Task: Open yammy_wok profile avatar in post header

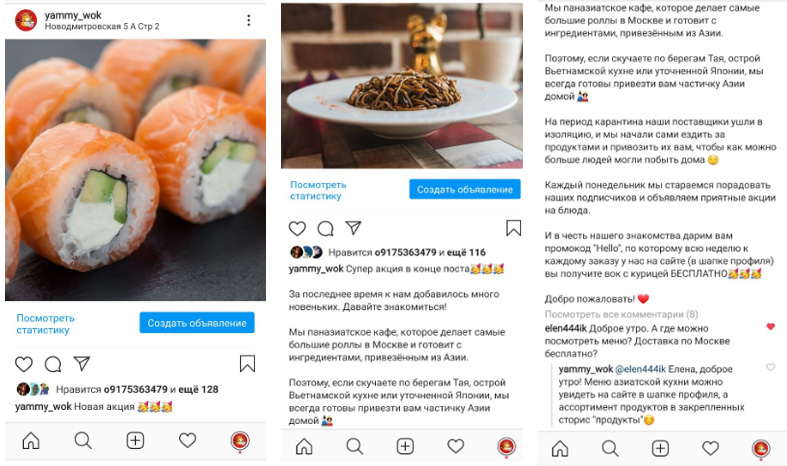Action: click(26, 20)
